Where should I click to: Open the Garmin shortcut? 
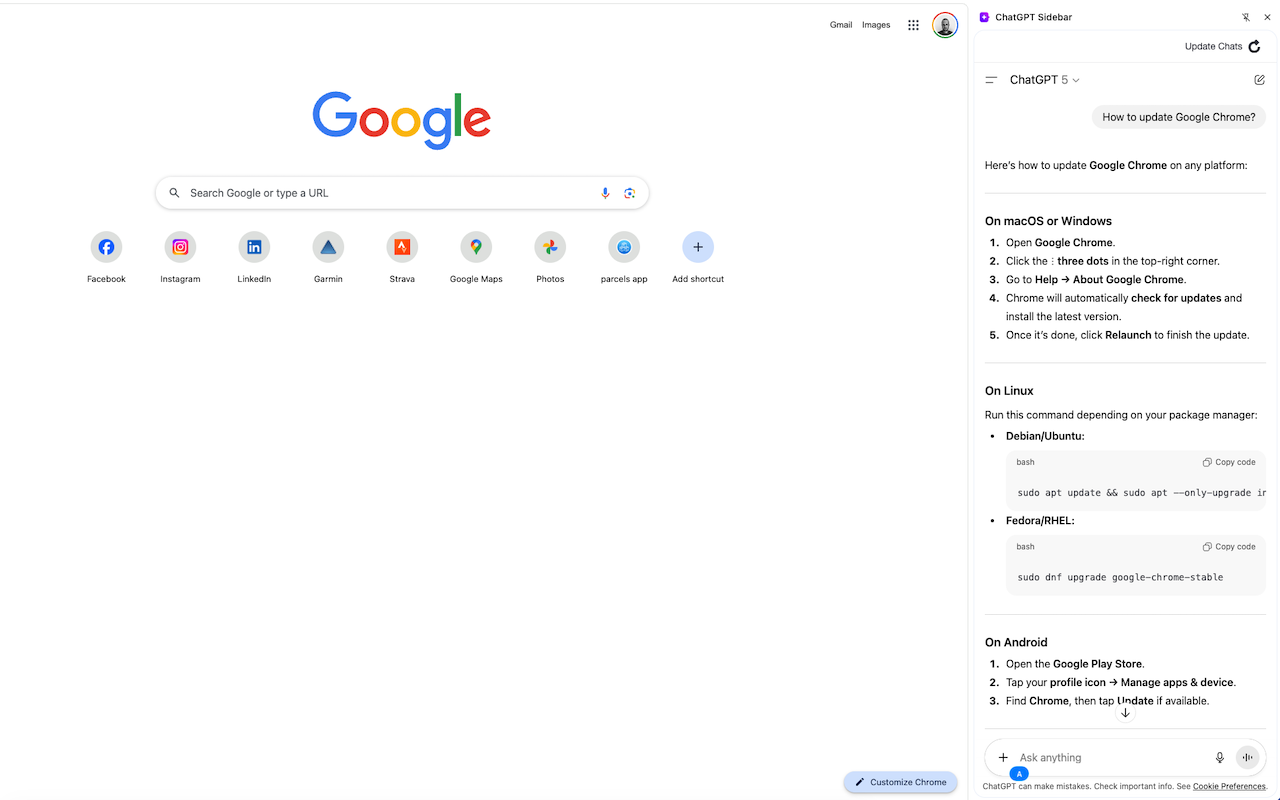pyautogui.click(x=328, y=247)
